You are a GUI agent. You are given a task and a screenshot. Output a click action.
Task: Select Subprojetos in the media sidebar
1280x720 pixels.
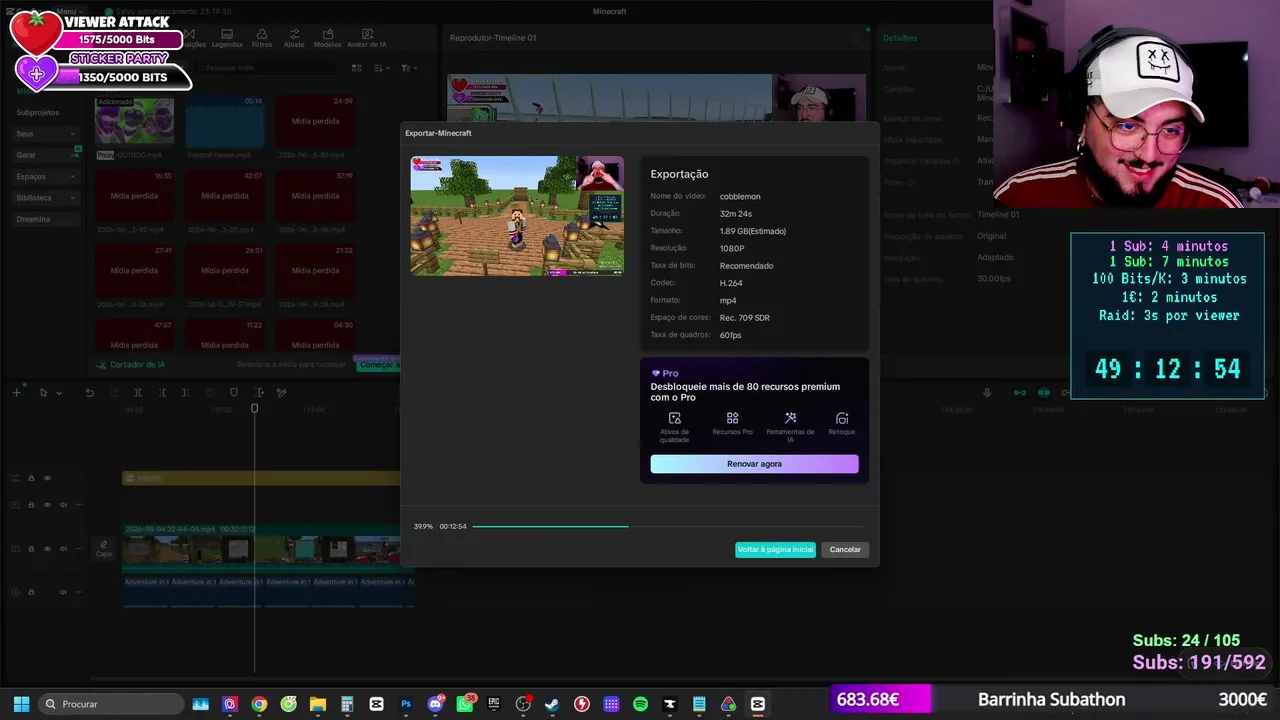pos(38,112)
